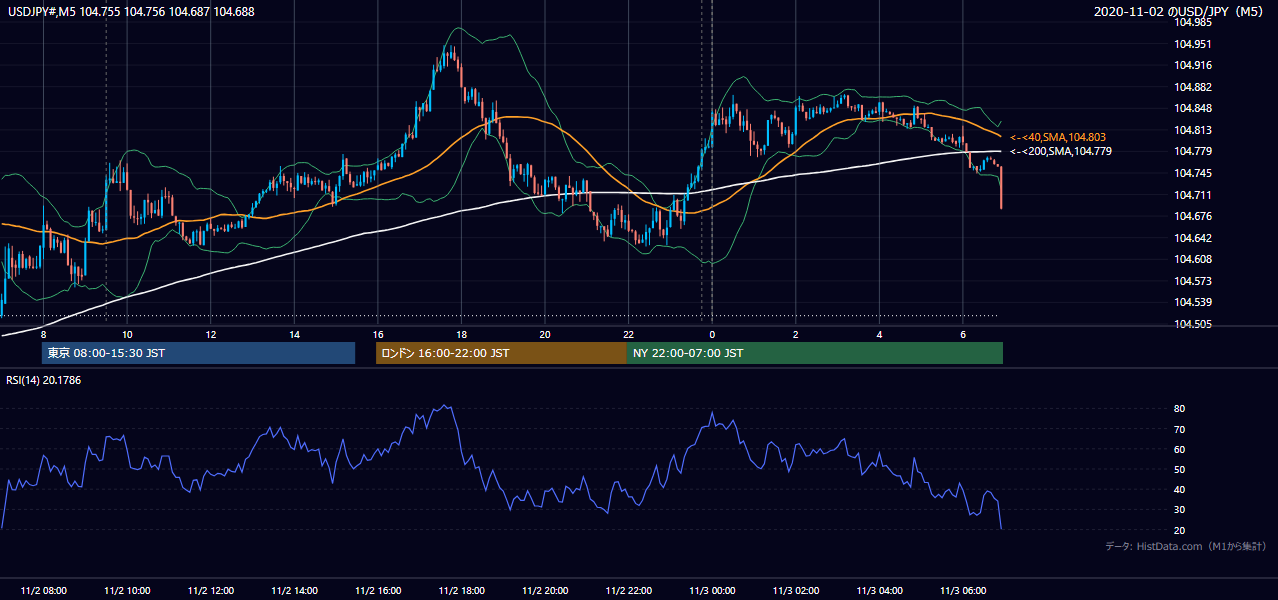Screen dimensions: 1278x600
Task: Click the 11/3 06:00 time axis label
Action: pyautogui.click(x=962, y=591)
